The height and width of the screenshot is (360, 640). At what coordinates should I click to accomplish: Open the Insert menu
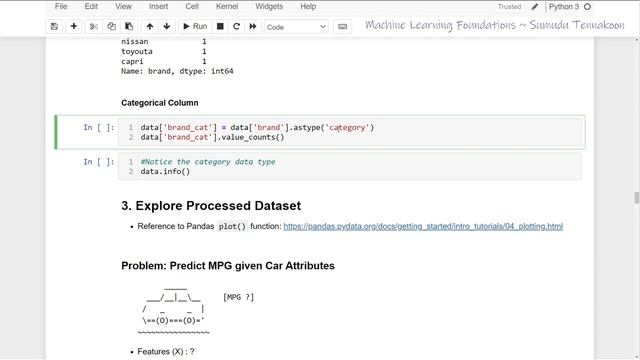[158, 7]
